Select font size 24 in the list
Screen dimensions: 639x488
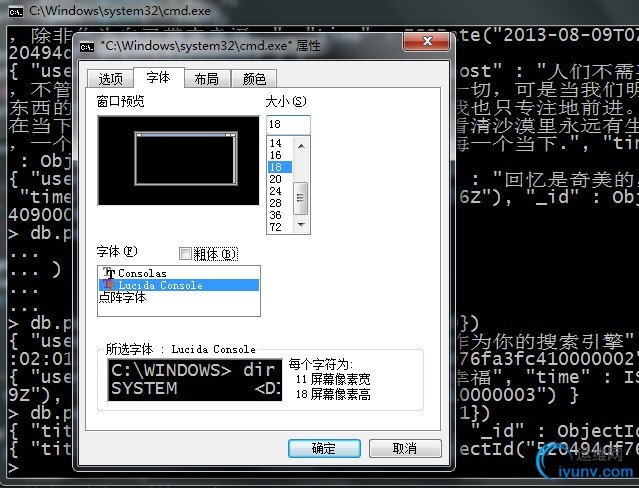pos(280,191)
